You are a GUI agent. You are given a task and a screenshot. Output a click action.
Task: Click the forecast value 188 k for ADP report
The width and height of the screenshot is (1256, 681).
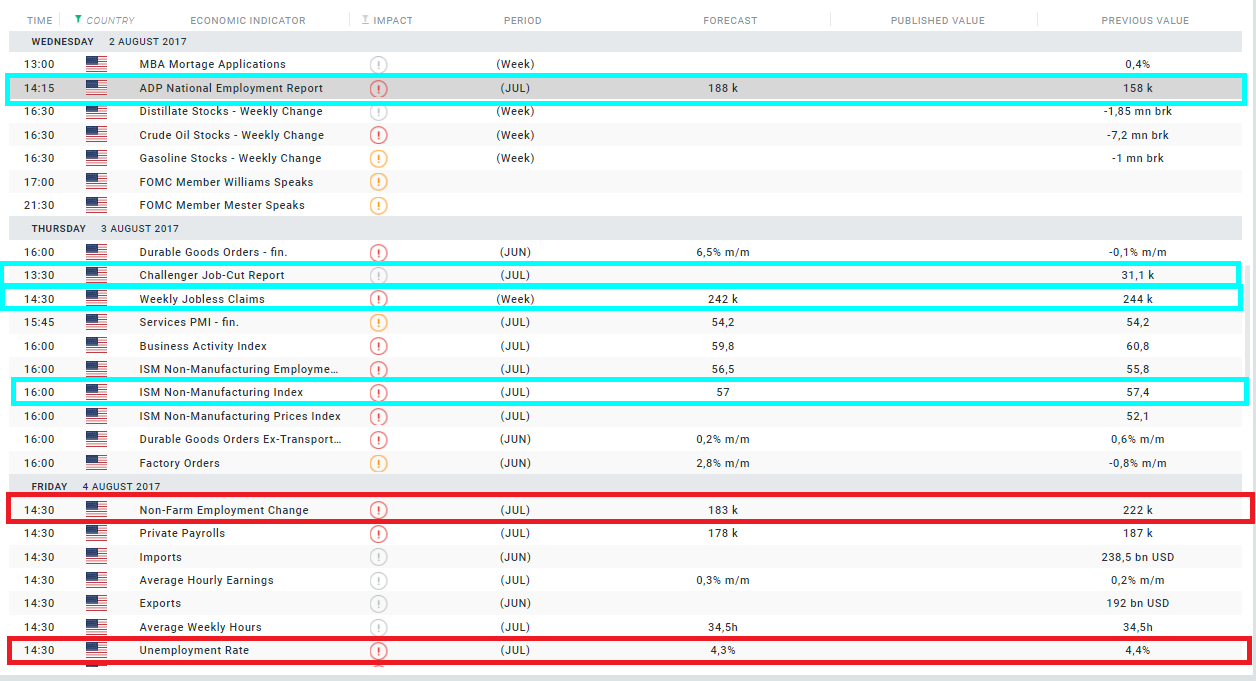[x=722, y=88]
